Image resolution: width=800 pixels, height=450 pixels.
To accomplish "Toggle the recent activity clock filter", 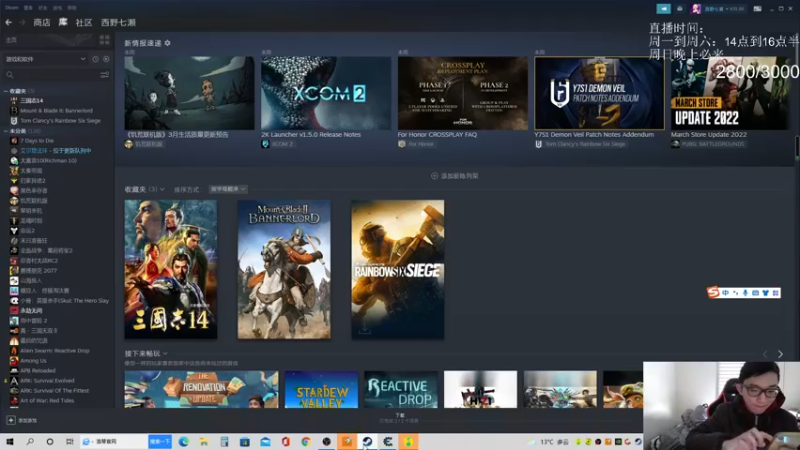I will click(95, 59).
